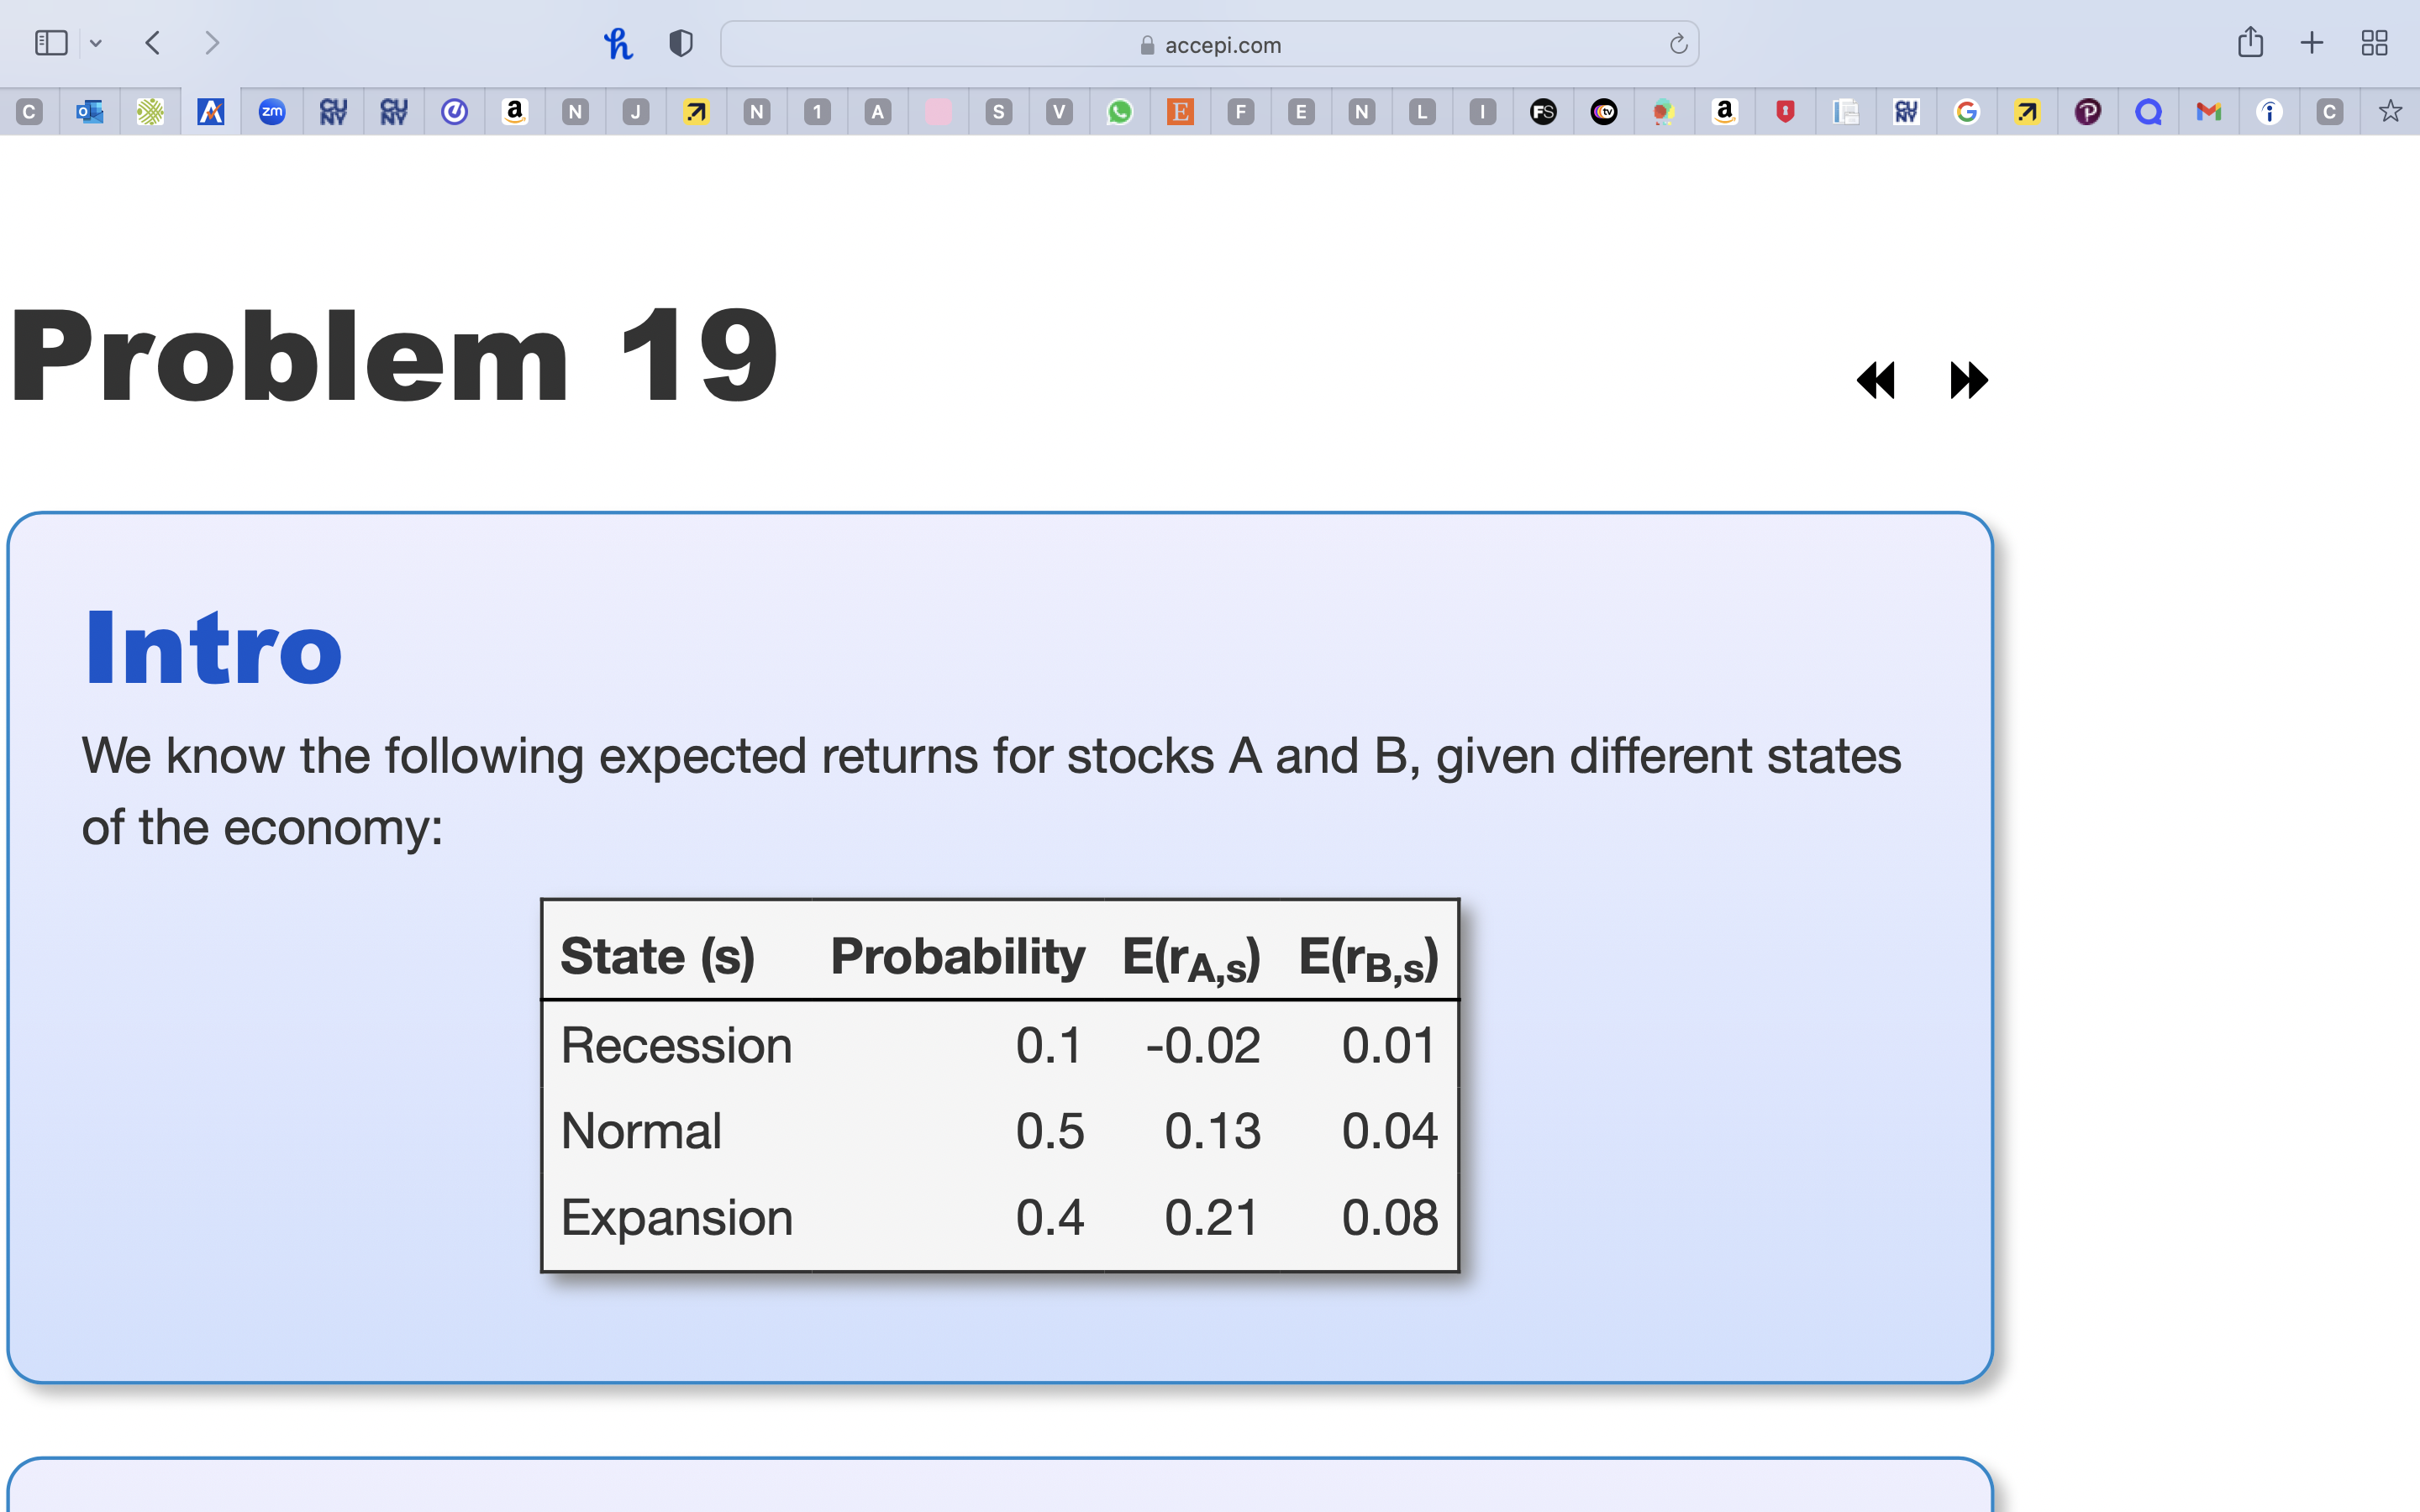Open the Gmail bookmark
The image size is (2420, 1512).
pos(2209,112)
